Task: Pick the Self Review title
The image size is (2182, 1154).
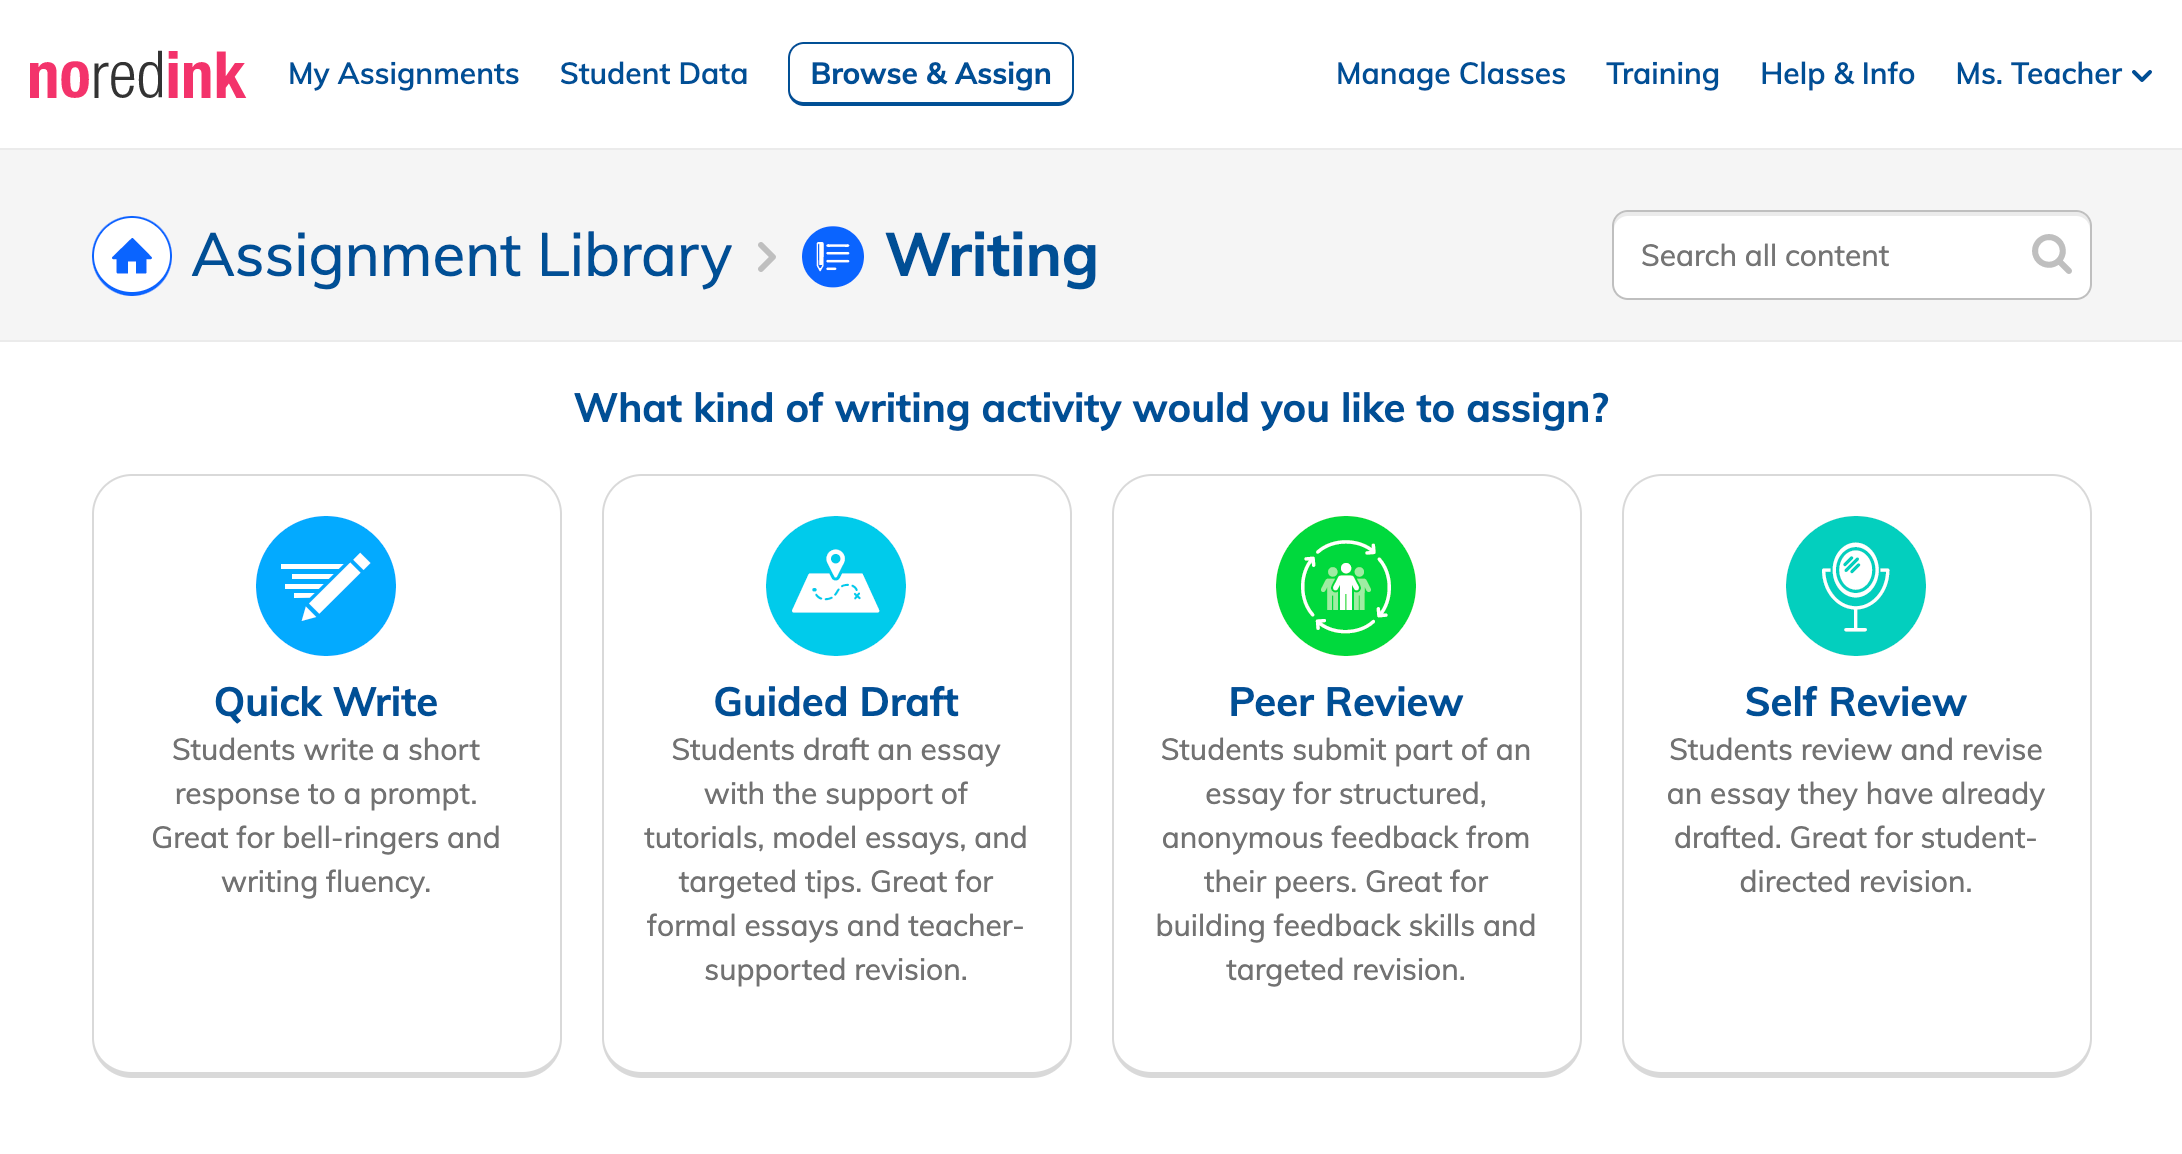Action: pyautogui.click(x=1856, y=702)
